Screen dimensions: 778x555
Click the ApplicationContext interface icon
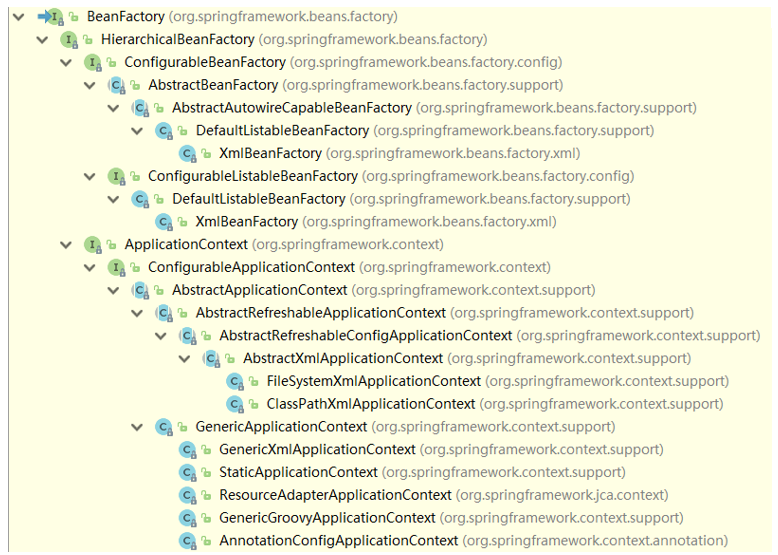pos(92,244)
